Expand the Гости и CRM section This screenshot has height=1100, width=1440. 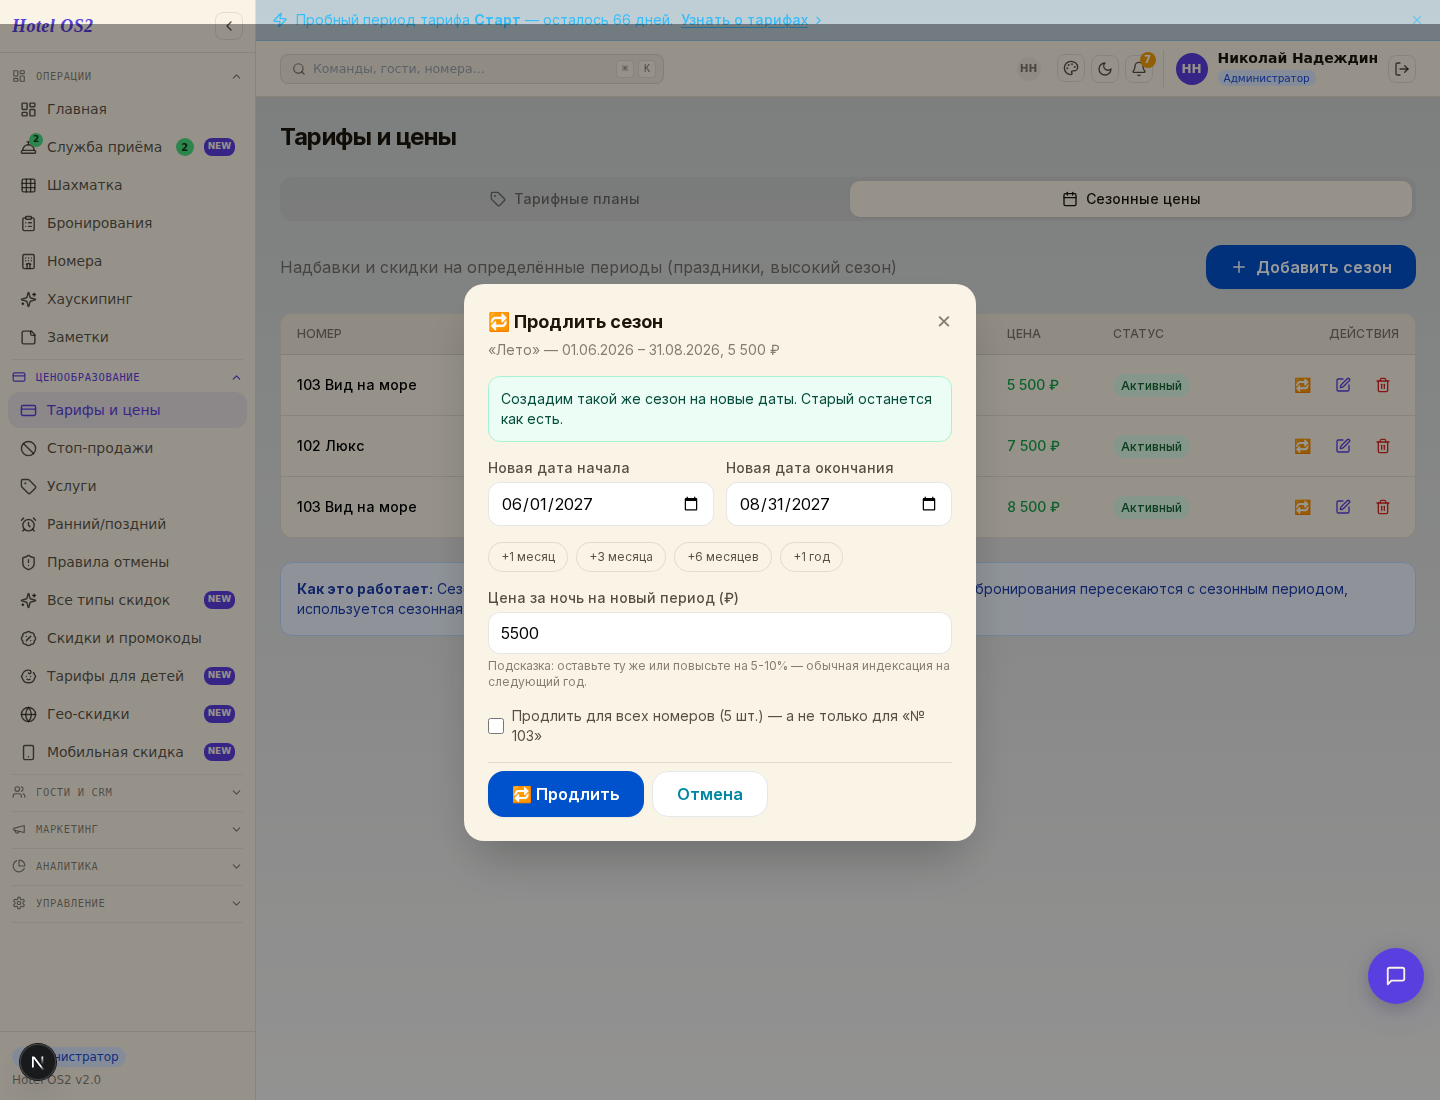point(127,792)
